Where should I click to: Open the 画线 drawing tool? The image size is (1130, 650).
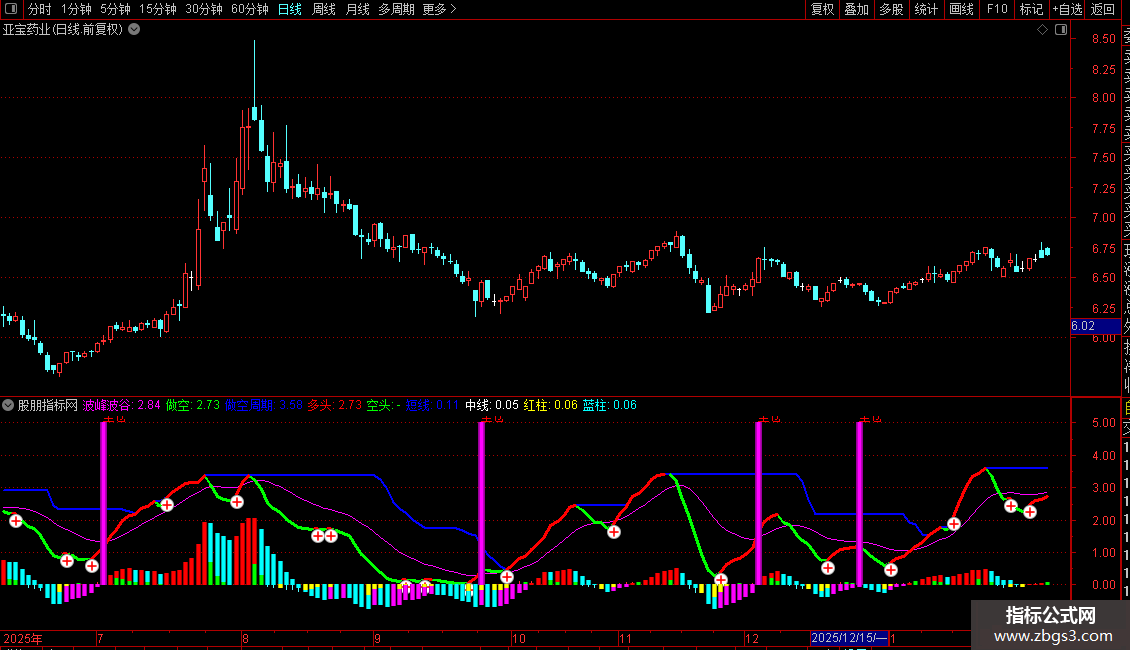click(961, 9)
